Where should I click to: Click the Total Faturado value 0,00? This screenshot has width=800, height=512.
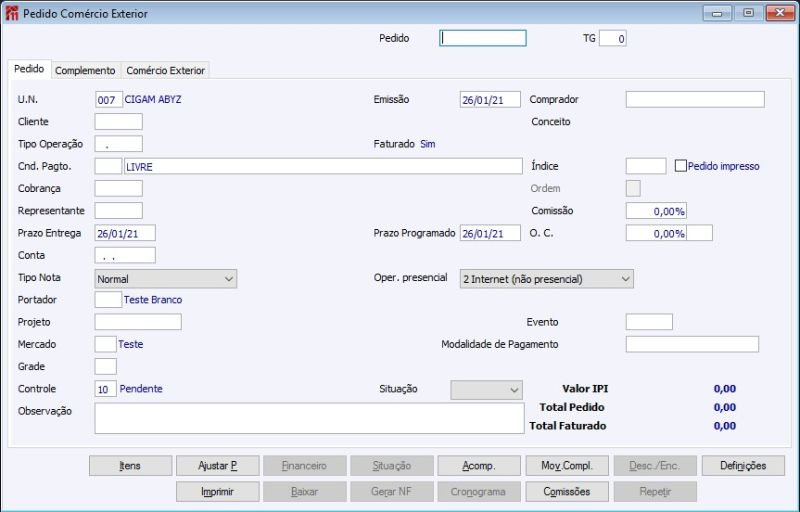pyautogui.click(x=724, y=426)
